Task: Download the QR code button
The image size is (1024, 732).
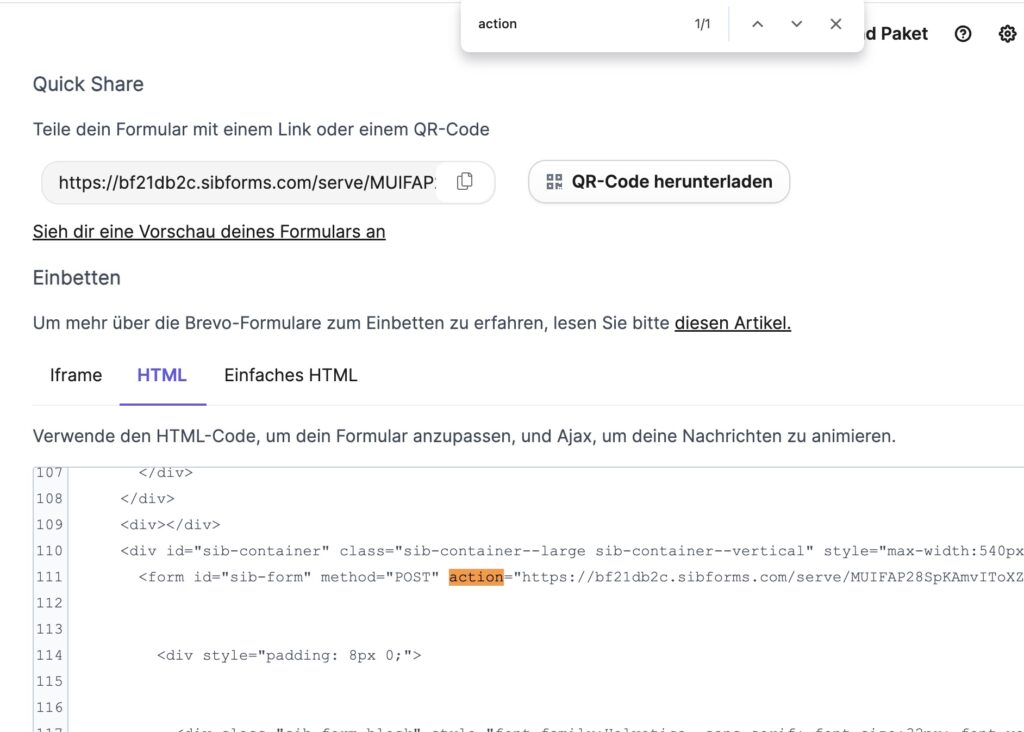Action: [659, 182]
